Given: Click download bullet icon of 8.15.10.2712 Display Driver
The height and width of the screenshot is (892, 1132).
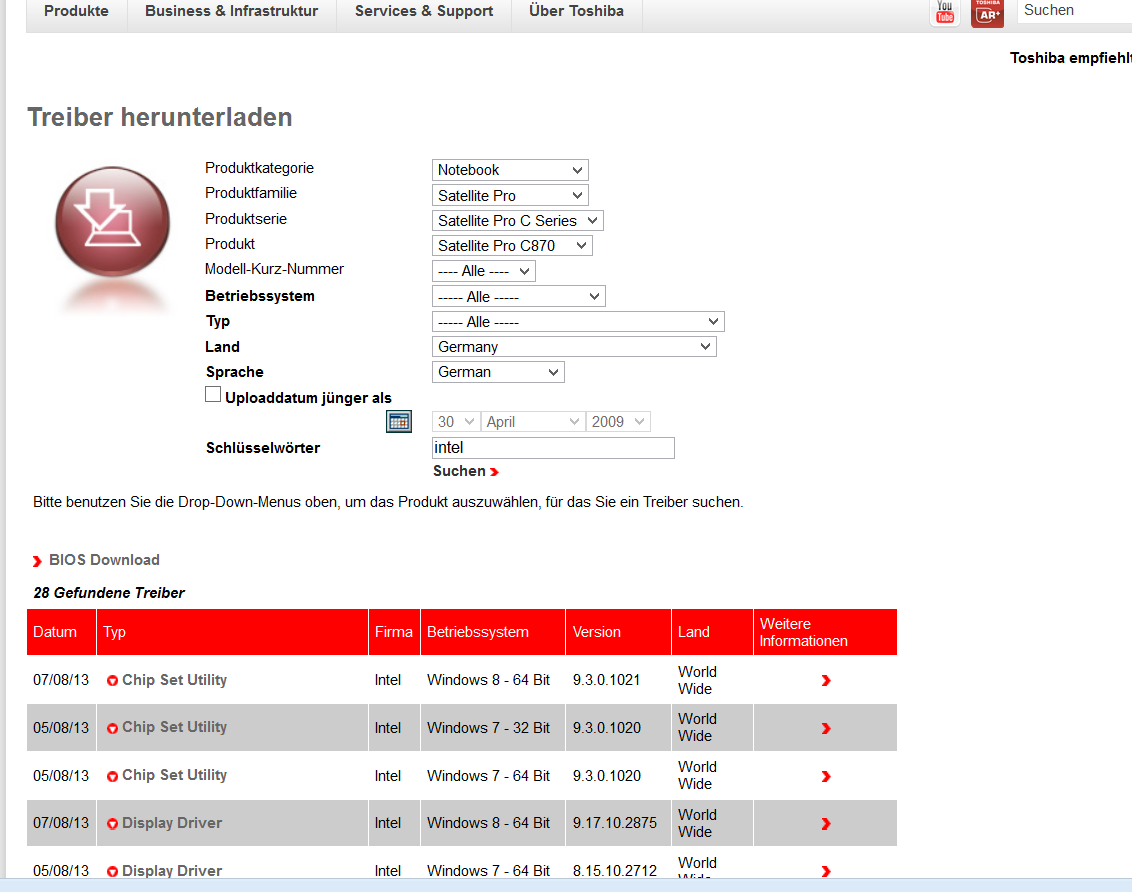Looking at the screenshot, I should (x=113, y=871).
